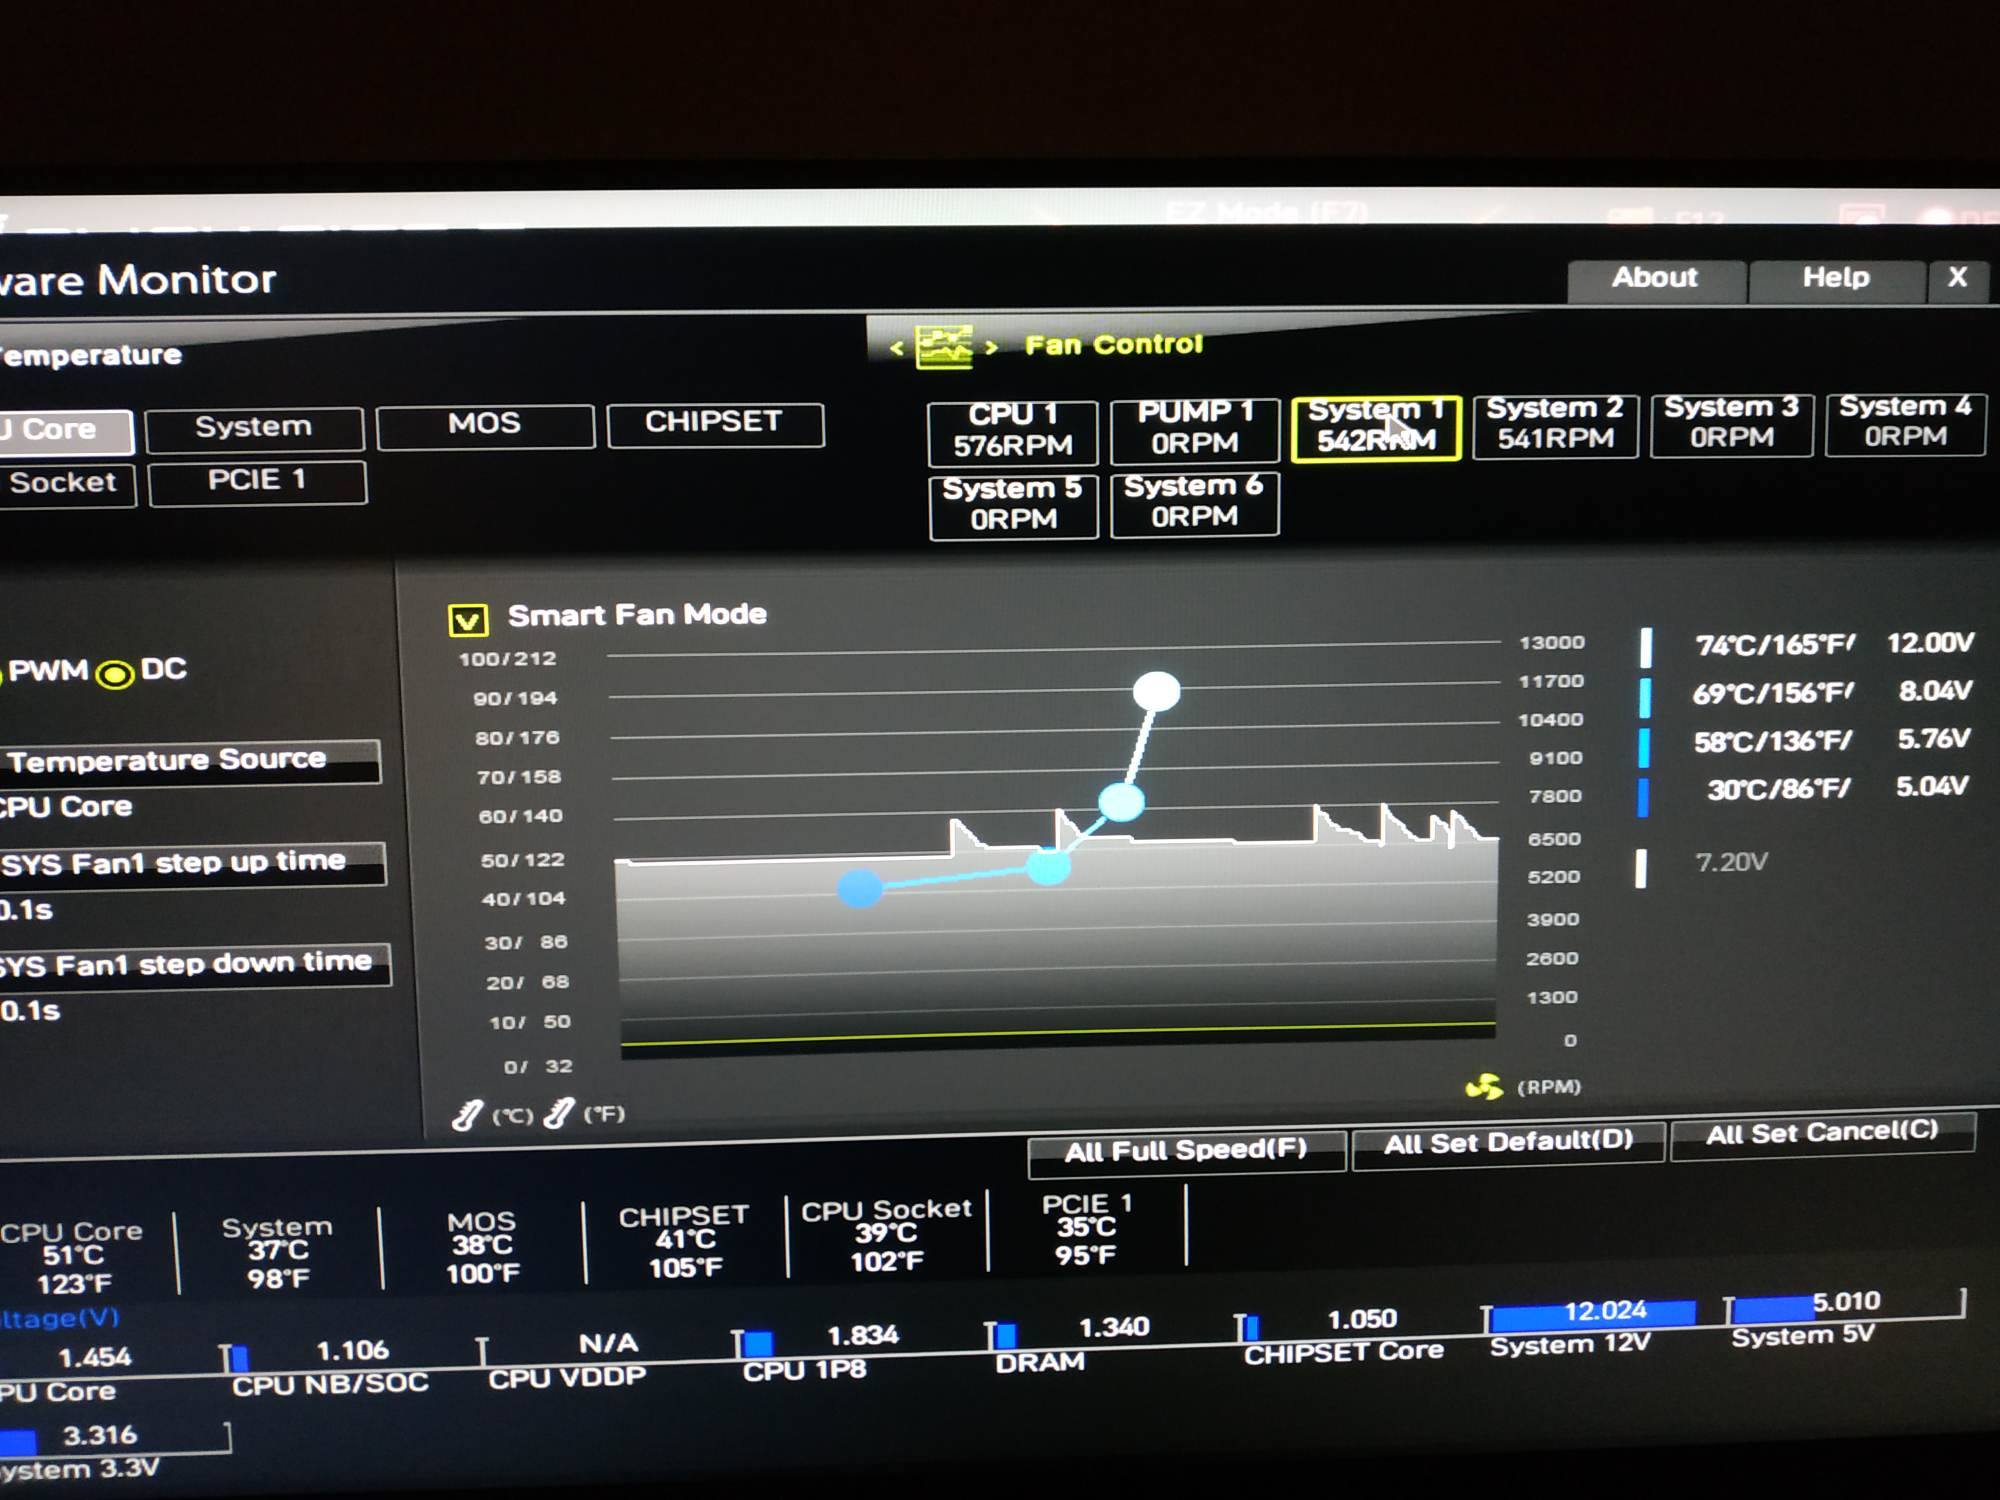Click the yellow fan RPM icon

(x=1484, y=1087)
